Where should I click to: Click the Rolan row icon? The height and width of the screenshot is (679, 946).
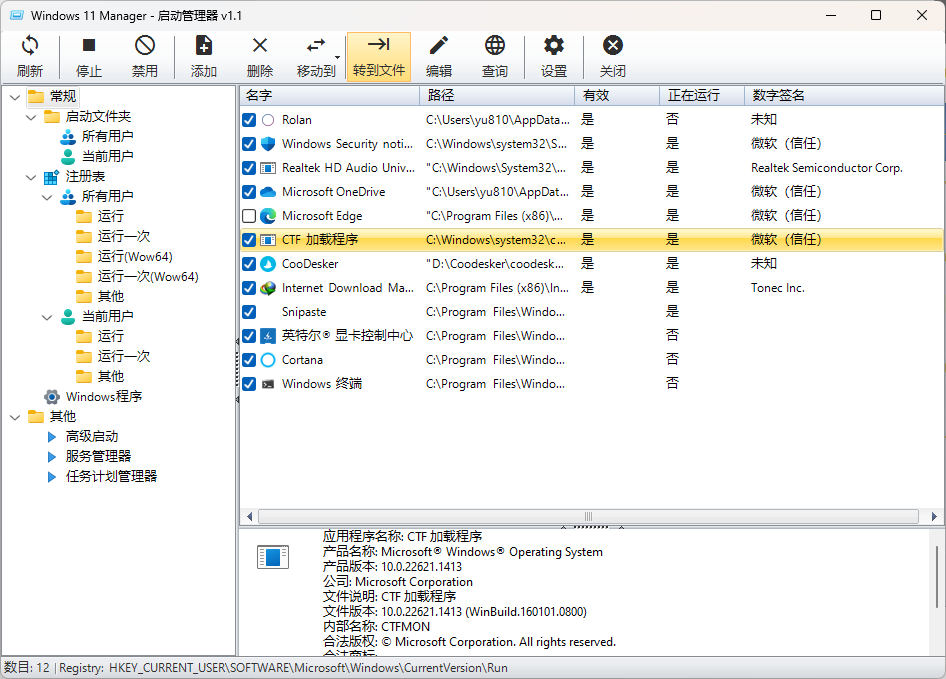point(268,120)
